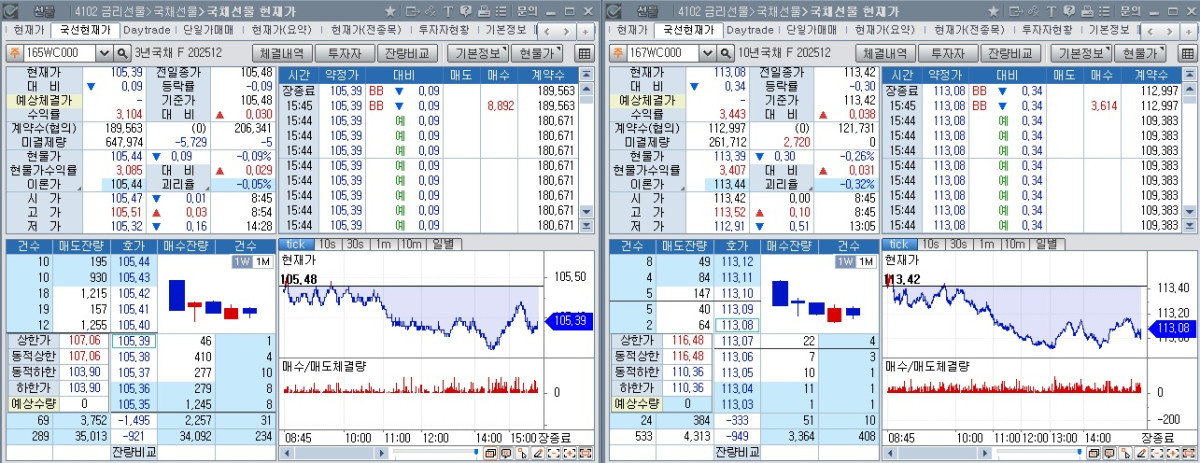The width and height of the screenshot is (1200, 463).
Task: Open 165WC000 code dropdown
Action: coord(104,52)
